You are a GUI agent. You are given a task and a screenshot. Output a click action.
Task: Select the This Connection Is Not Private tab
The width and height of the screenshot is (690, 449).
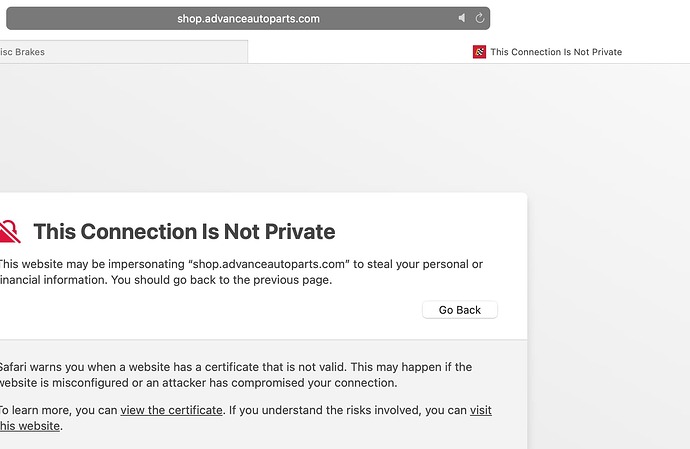[x=555, y=52]
